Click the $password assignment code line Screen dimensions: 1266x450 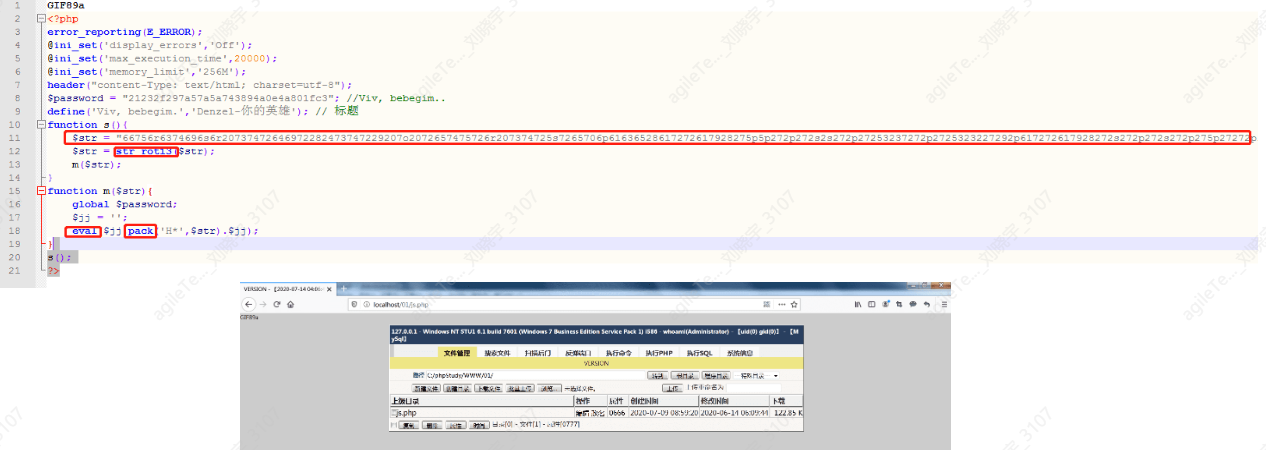(x=246, y=98)
